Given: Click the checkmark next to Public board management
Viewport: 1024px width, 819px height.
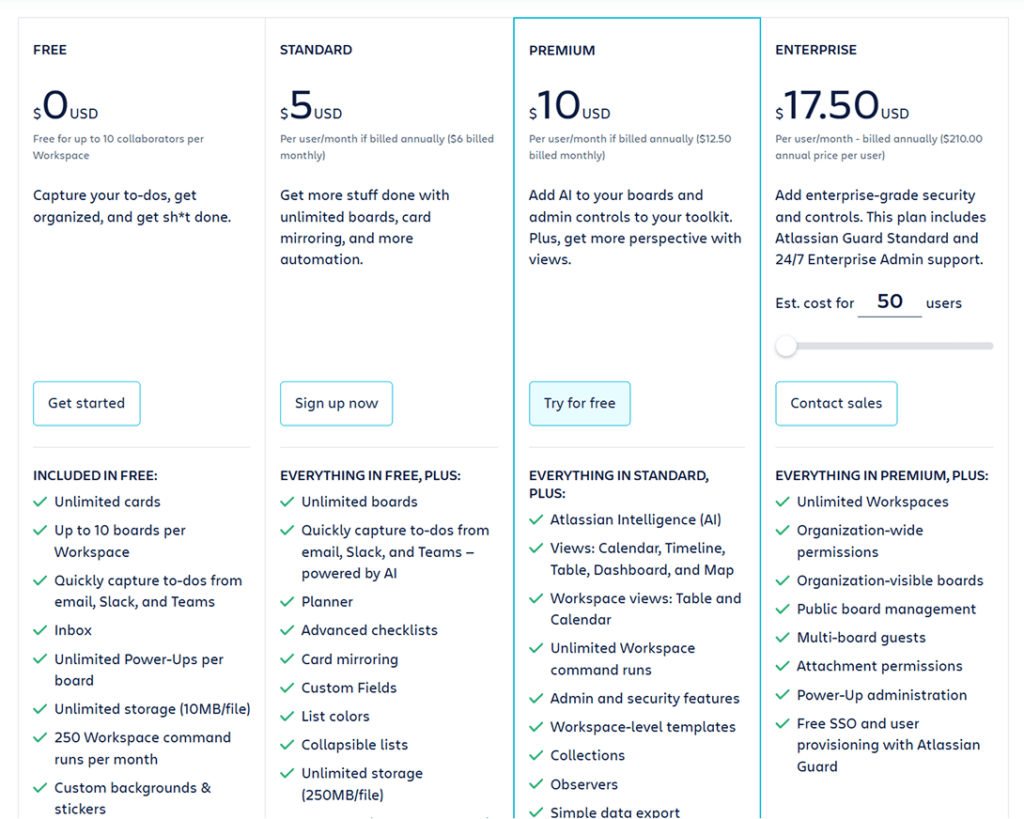Looking at the screenshot, I should click(x=782, y=609).
